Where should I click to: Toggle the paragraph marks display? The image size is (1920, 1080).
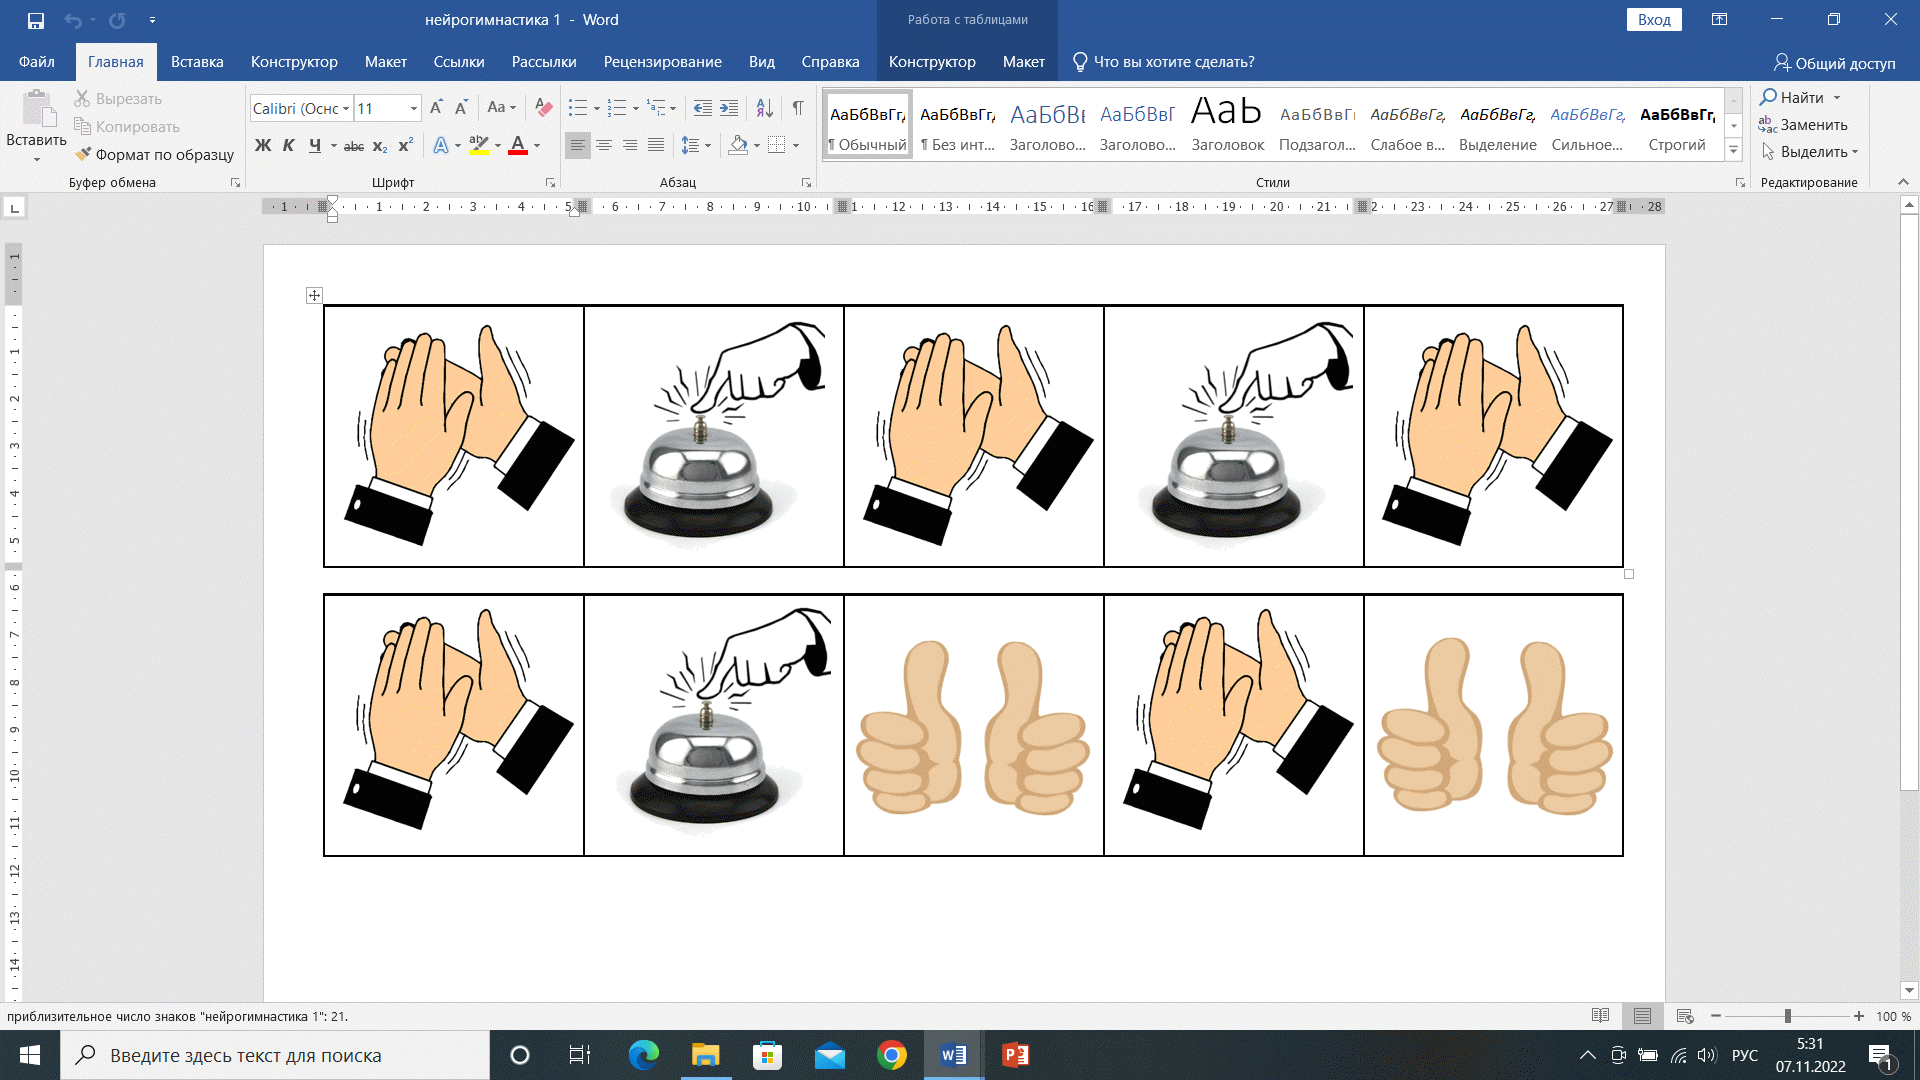[x=798, y=107]
